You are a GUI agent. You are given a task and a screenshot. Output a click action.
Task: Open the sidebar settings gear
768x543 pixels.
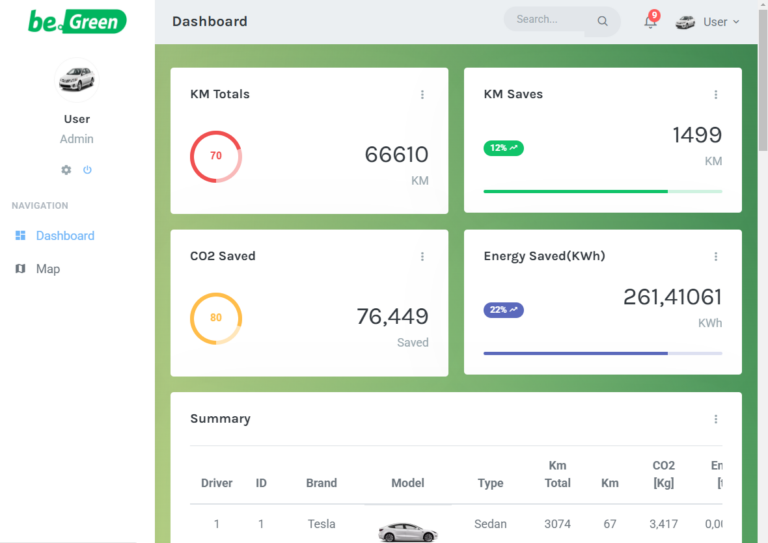click(x=66, y=170)
